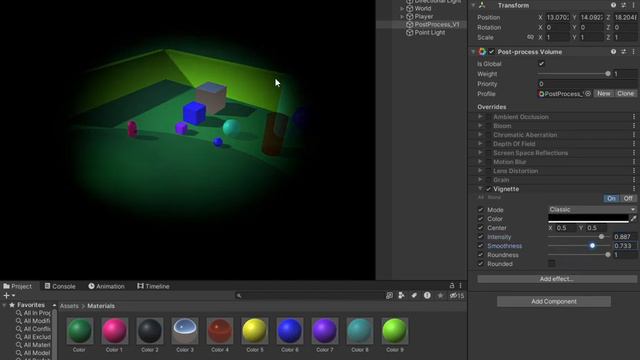Image resolution: width=640 pixels, height=360 pixels.
Task: Toggle the Center override checkbox
Action: tap(480, 228)
